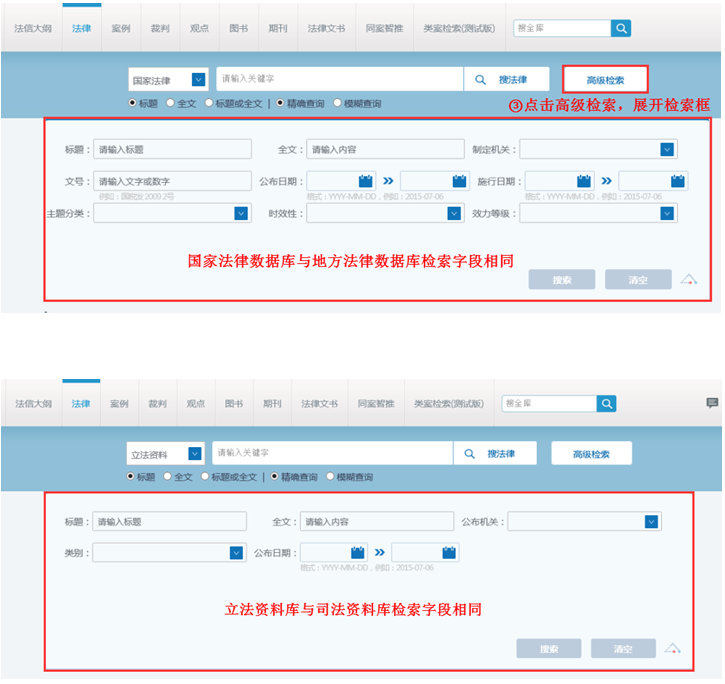Expand the 效力等级 dropdown

667,213
